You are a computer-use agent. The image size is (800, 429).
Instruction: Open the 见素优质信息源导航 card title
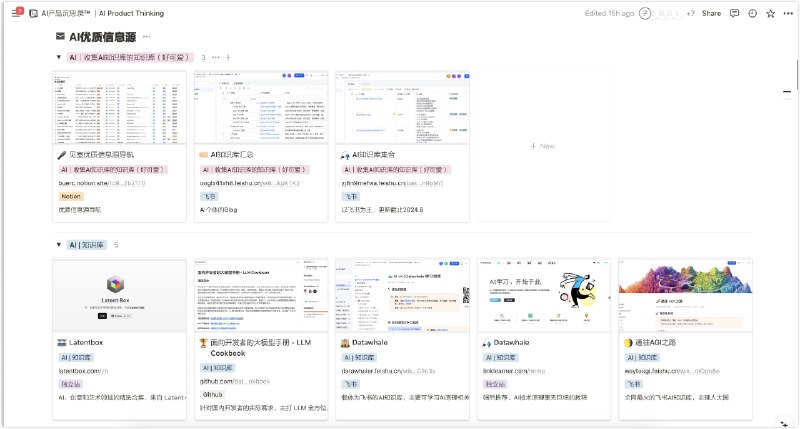coord(102,155)
